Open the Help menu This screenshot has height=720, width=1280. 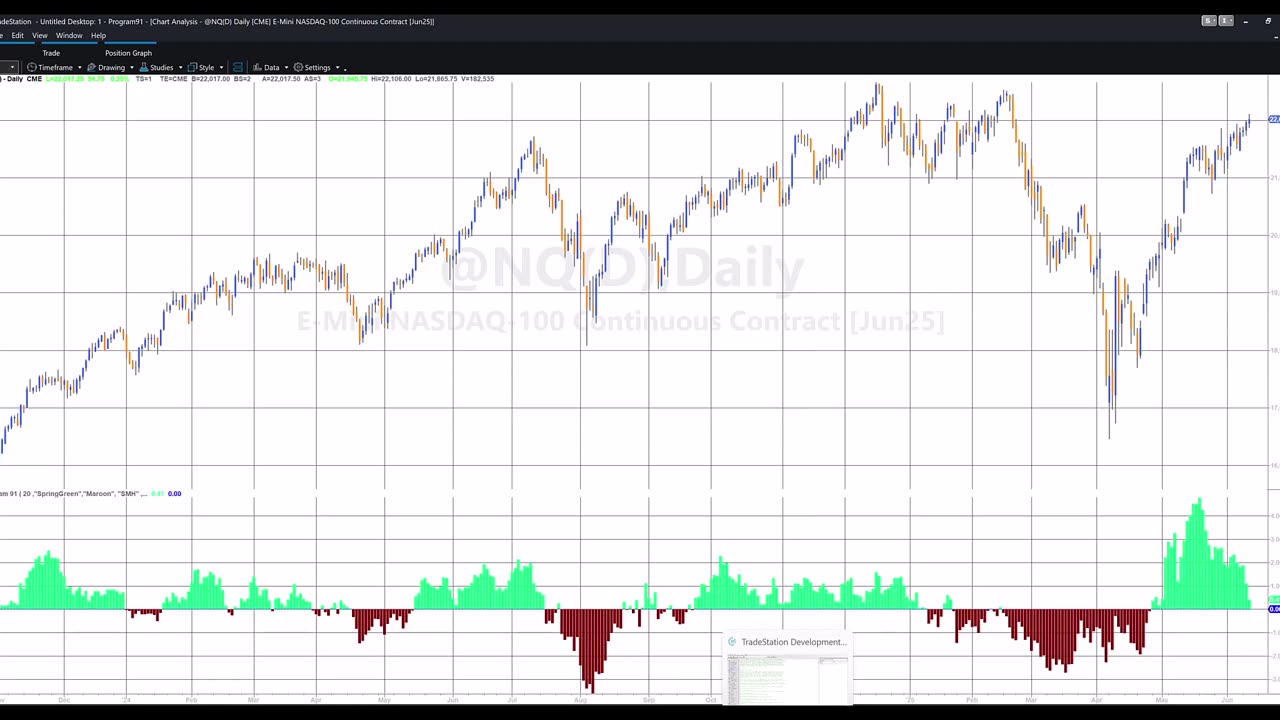pos(98,36)
